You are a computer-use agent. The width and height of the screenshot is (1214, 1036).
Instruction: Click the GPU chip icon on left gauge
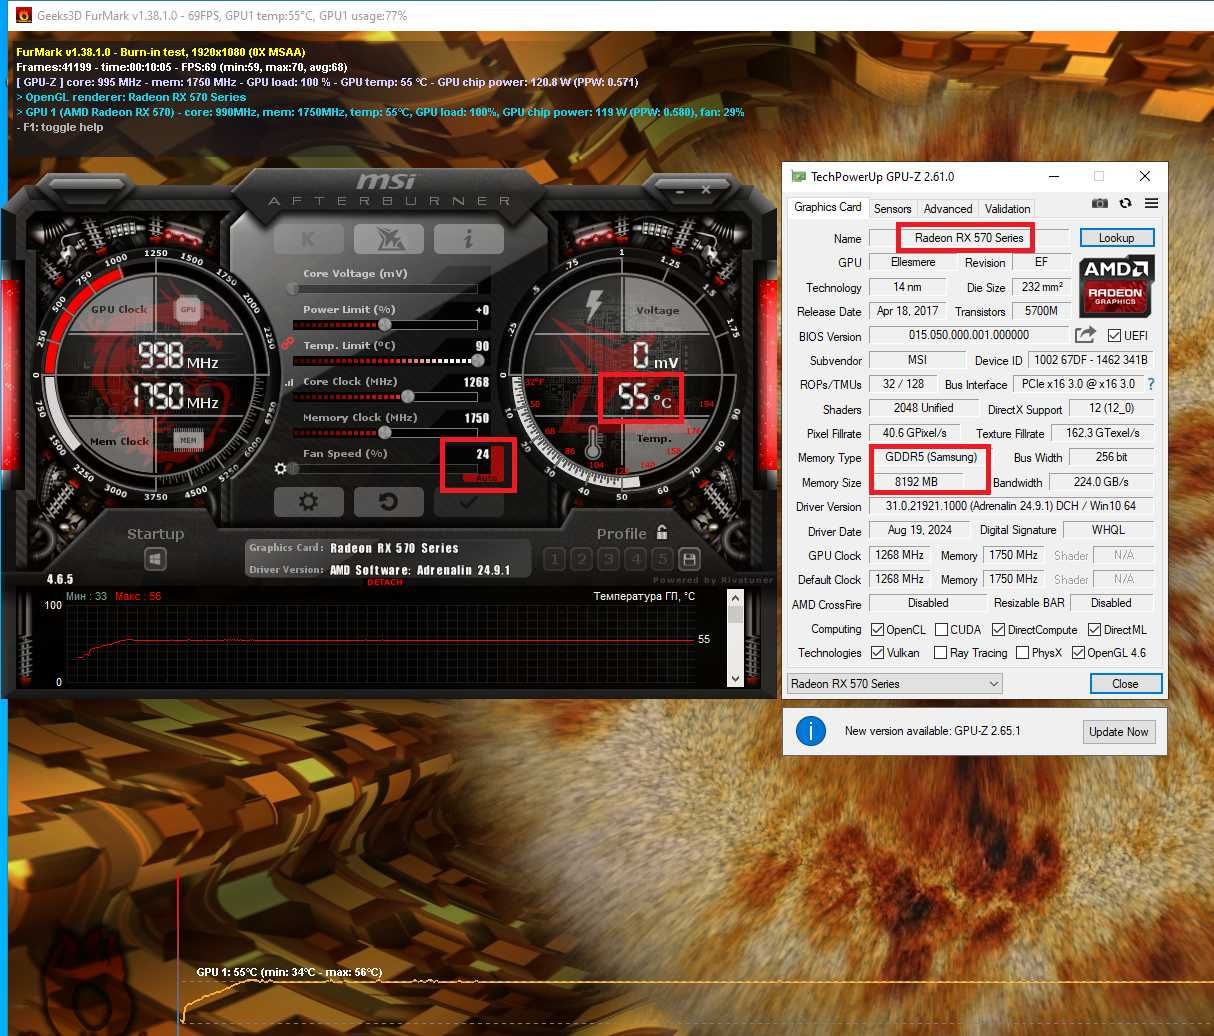(x=188, y=310)
